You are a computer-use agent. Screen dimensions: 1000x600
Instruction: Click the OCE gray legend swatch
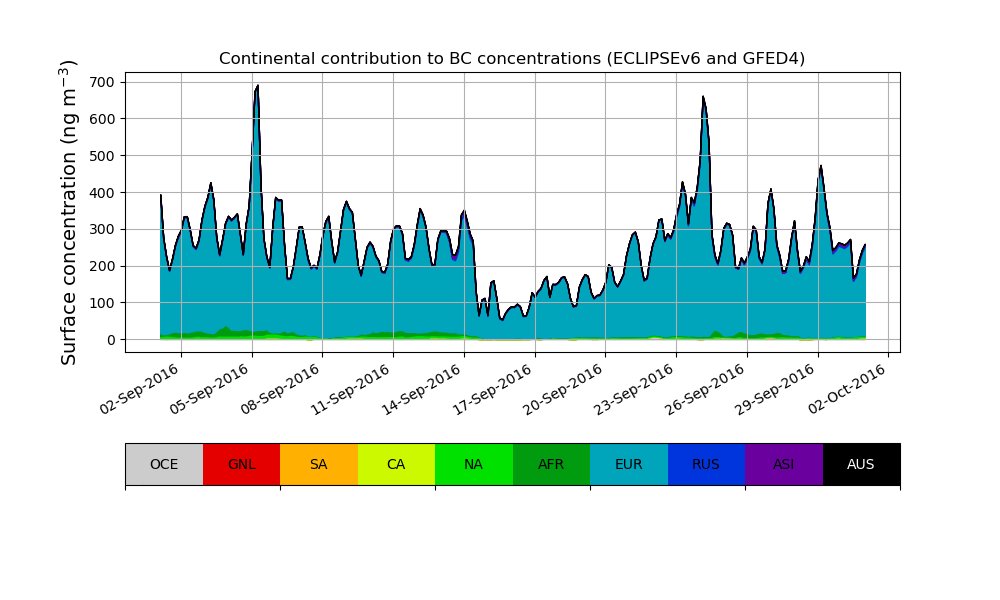(x=165, y=464)
